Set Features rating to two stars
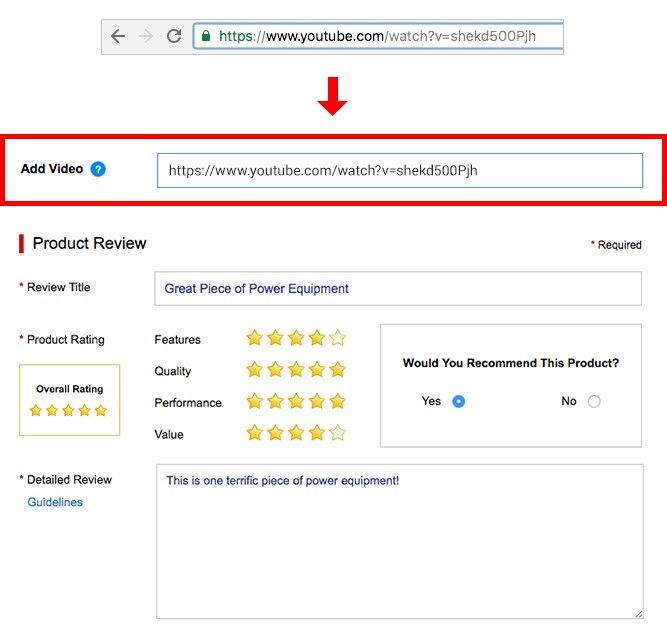The image size is (667, 641). point(275,338)
